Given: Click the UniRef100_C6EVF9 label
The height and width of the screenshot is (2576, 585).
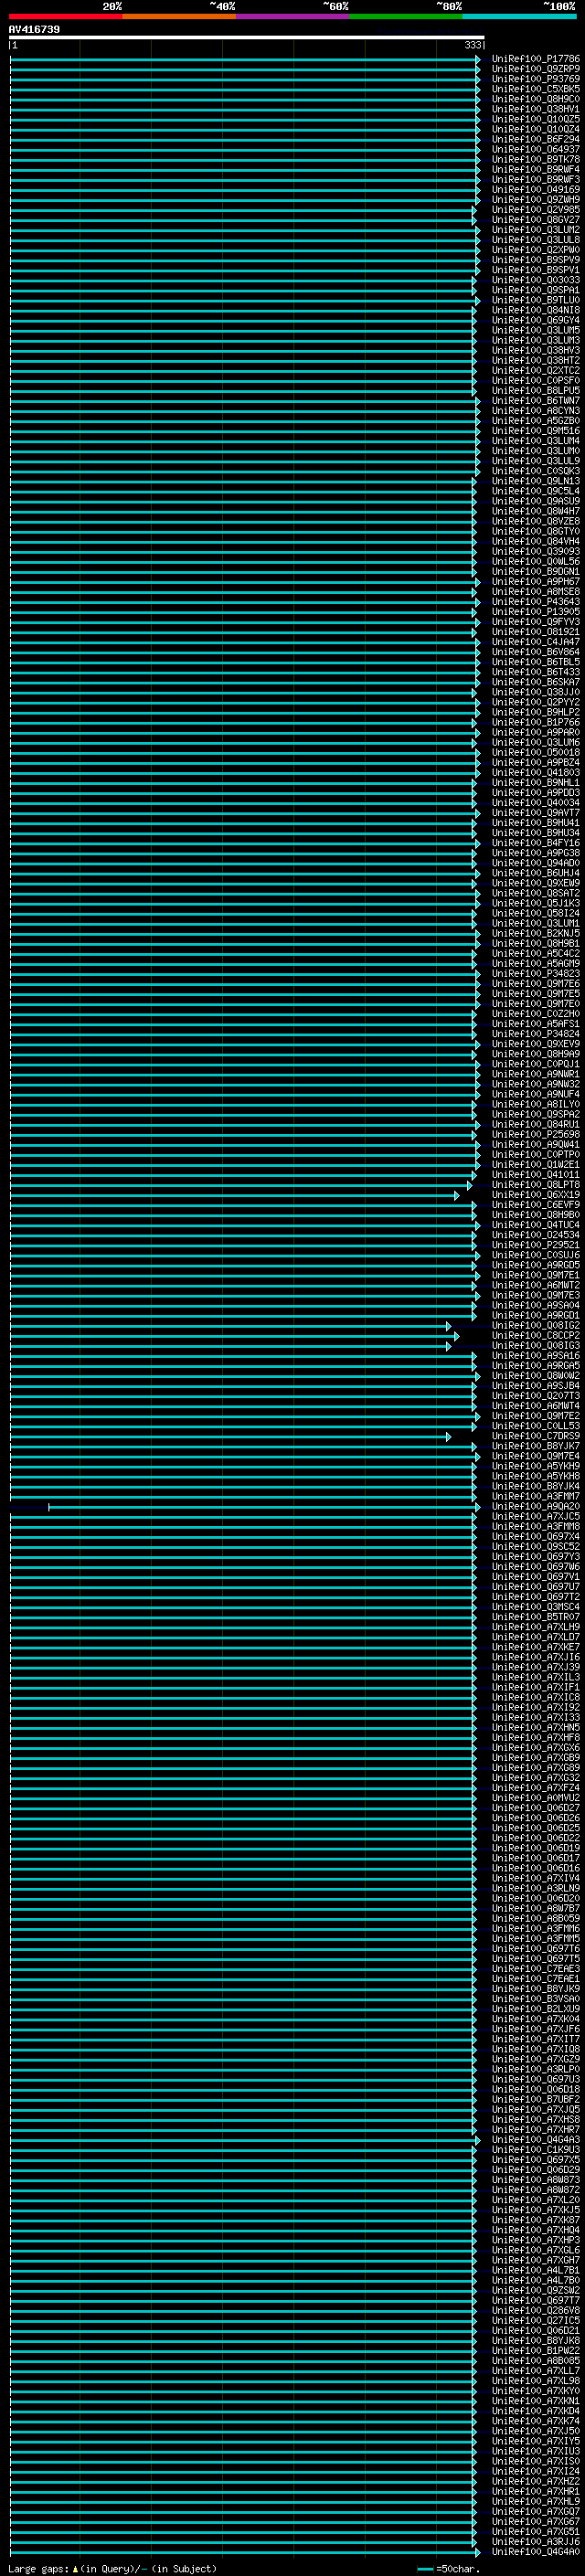Looking at the screenshot, I should coord(536,1205).
